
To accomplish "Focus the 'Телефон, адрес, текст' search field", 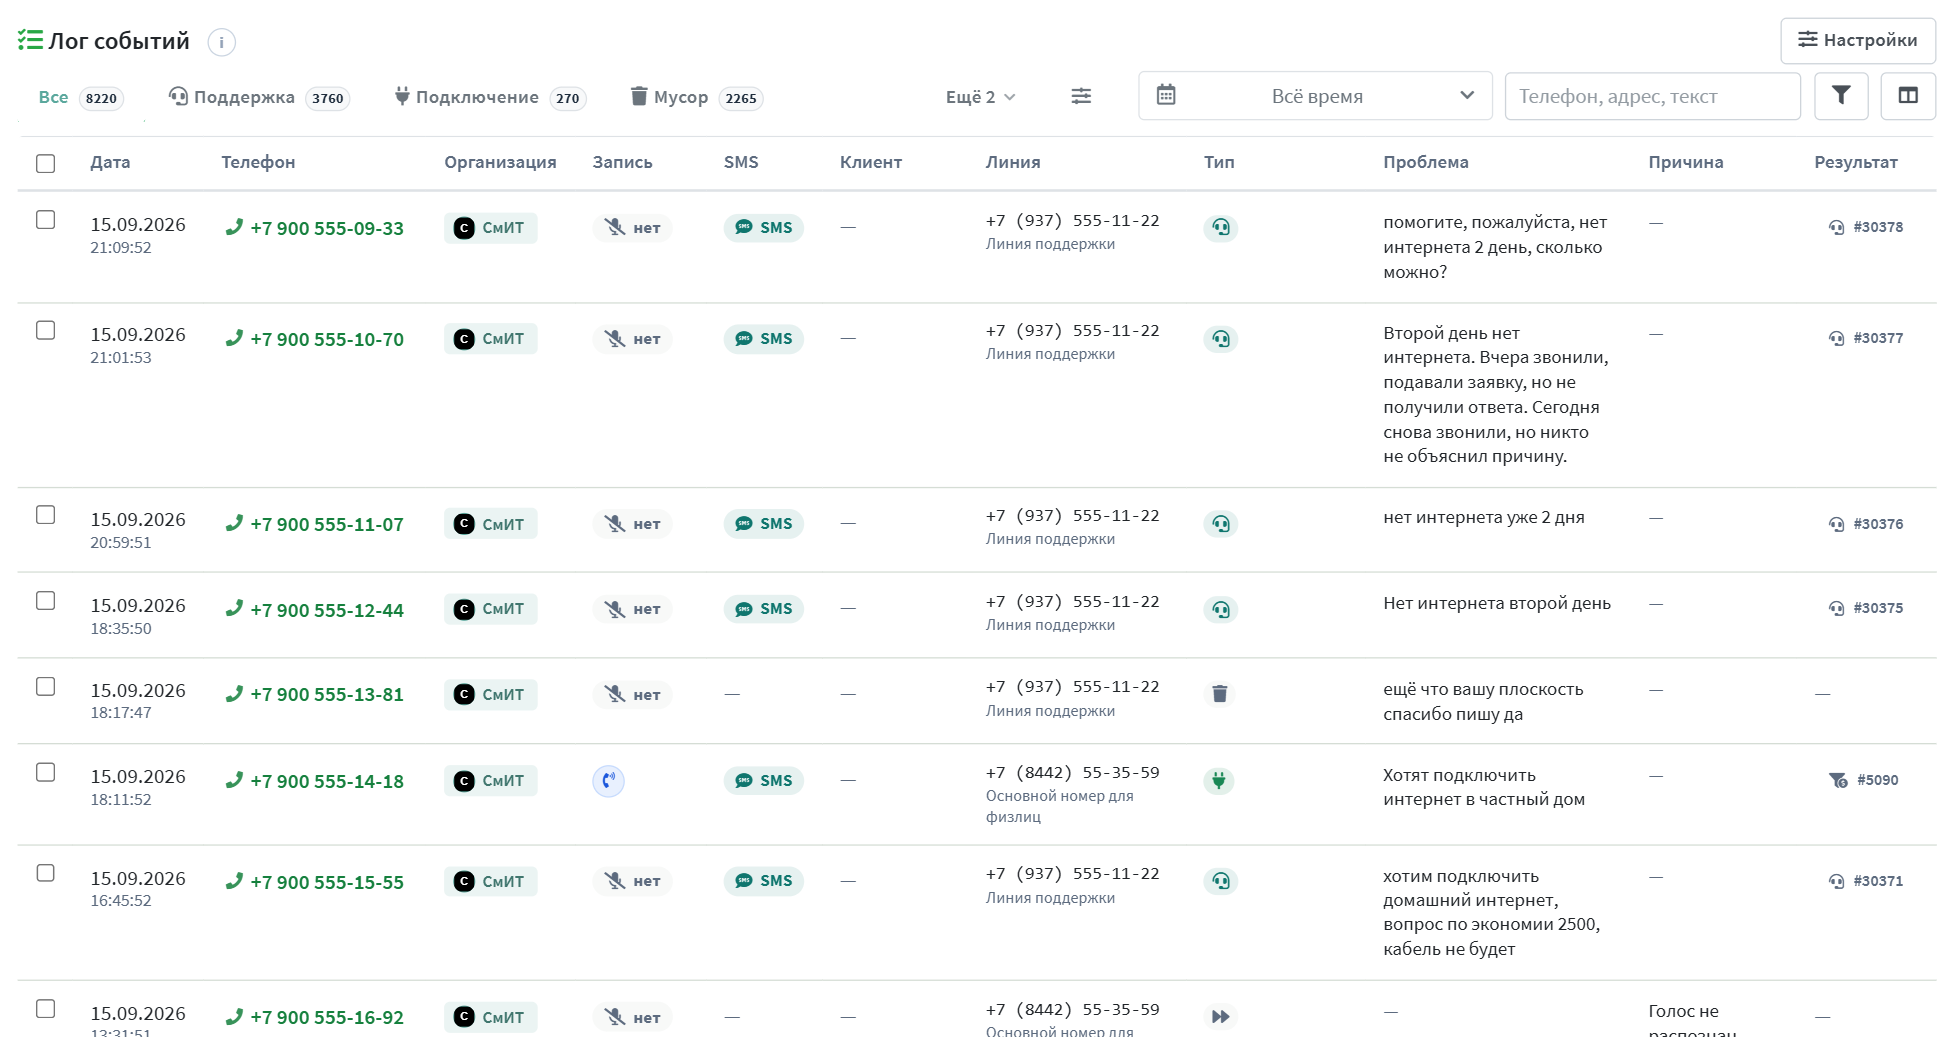I will click(1652, 96).
